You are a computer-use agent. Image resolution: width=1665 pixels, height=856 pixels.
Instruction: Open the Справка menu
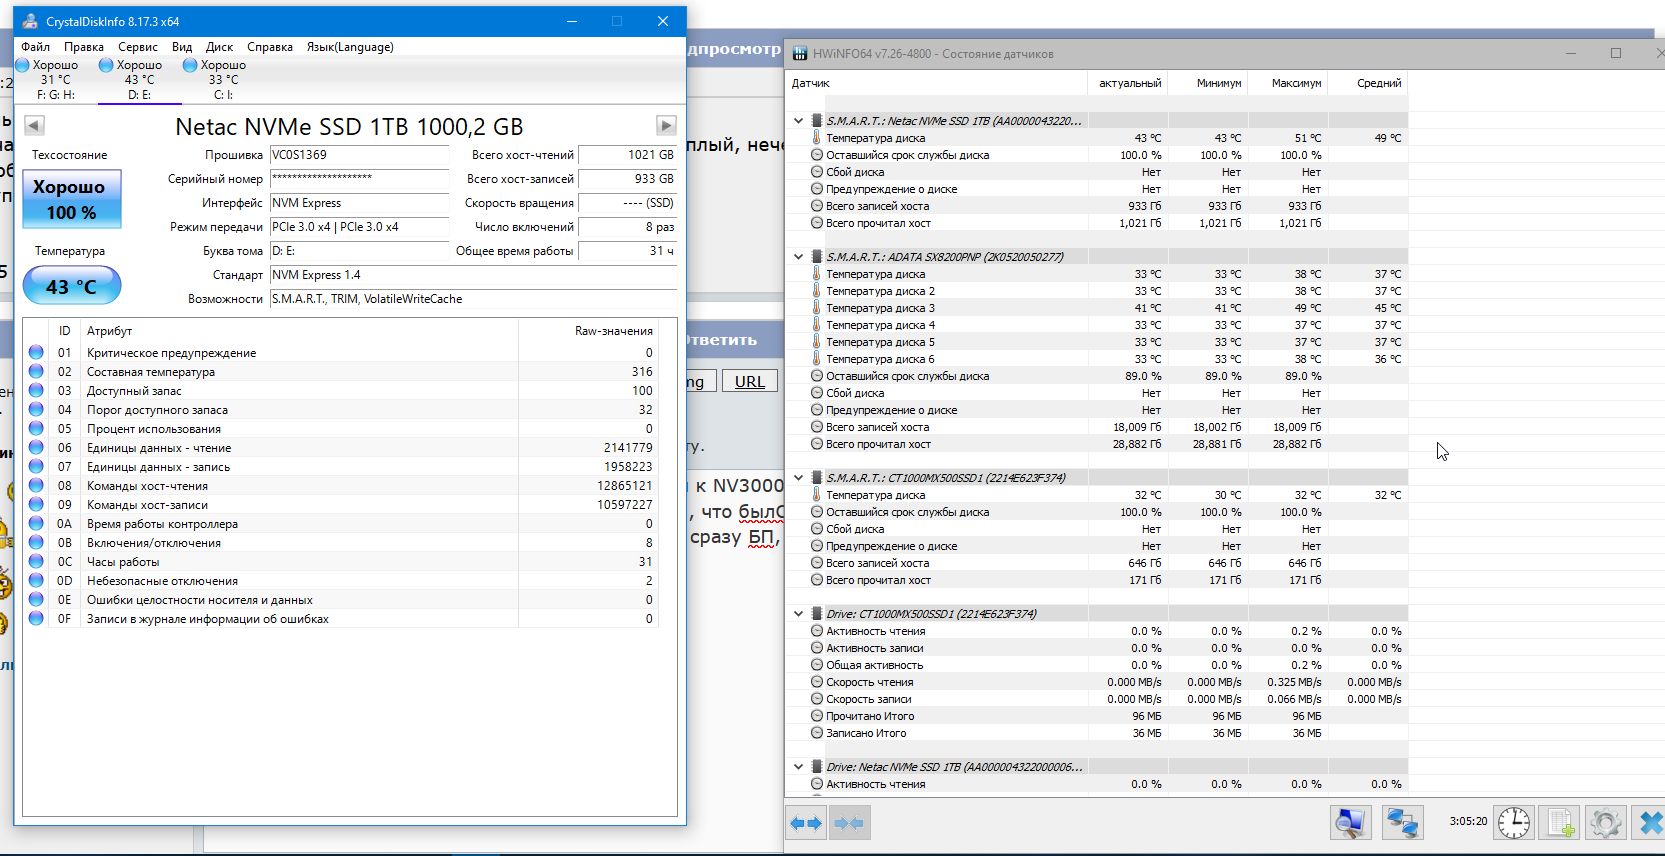(x=270, y=47)
